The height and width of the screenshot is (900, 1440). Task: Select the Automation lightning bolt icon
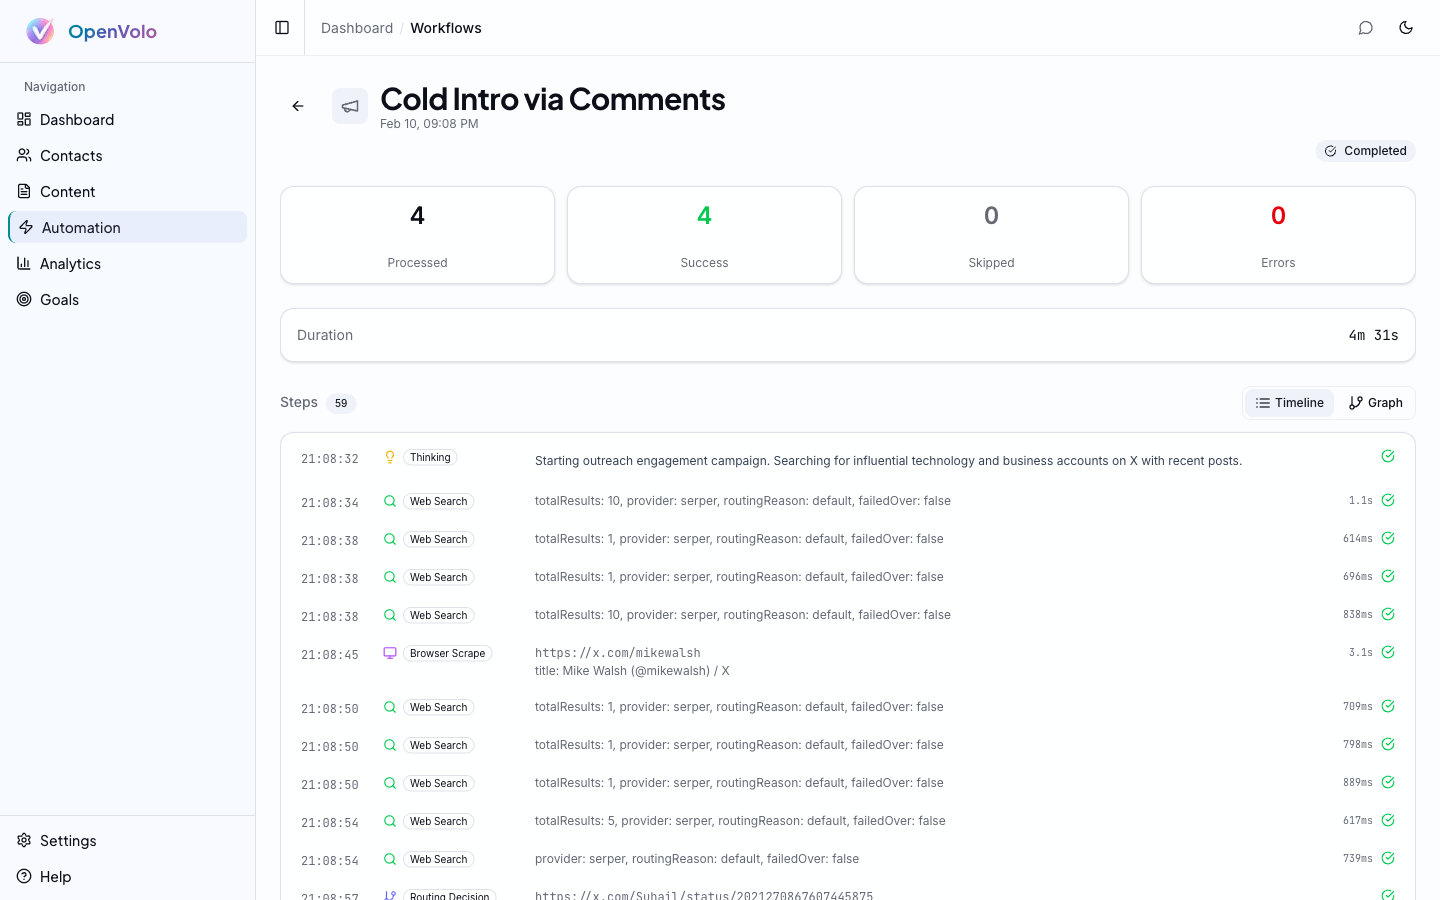pos(25,227)
